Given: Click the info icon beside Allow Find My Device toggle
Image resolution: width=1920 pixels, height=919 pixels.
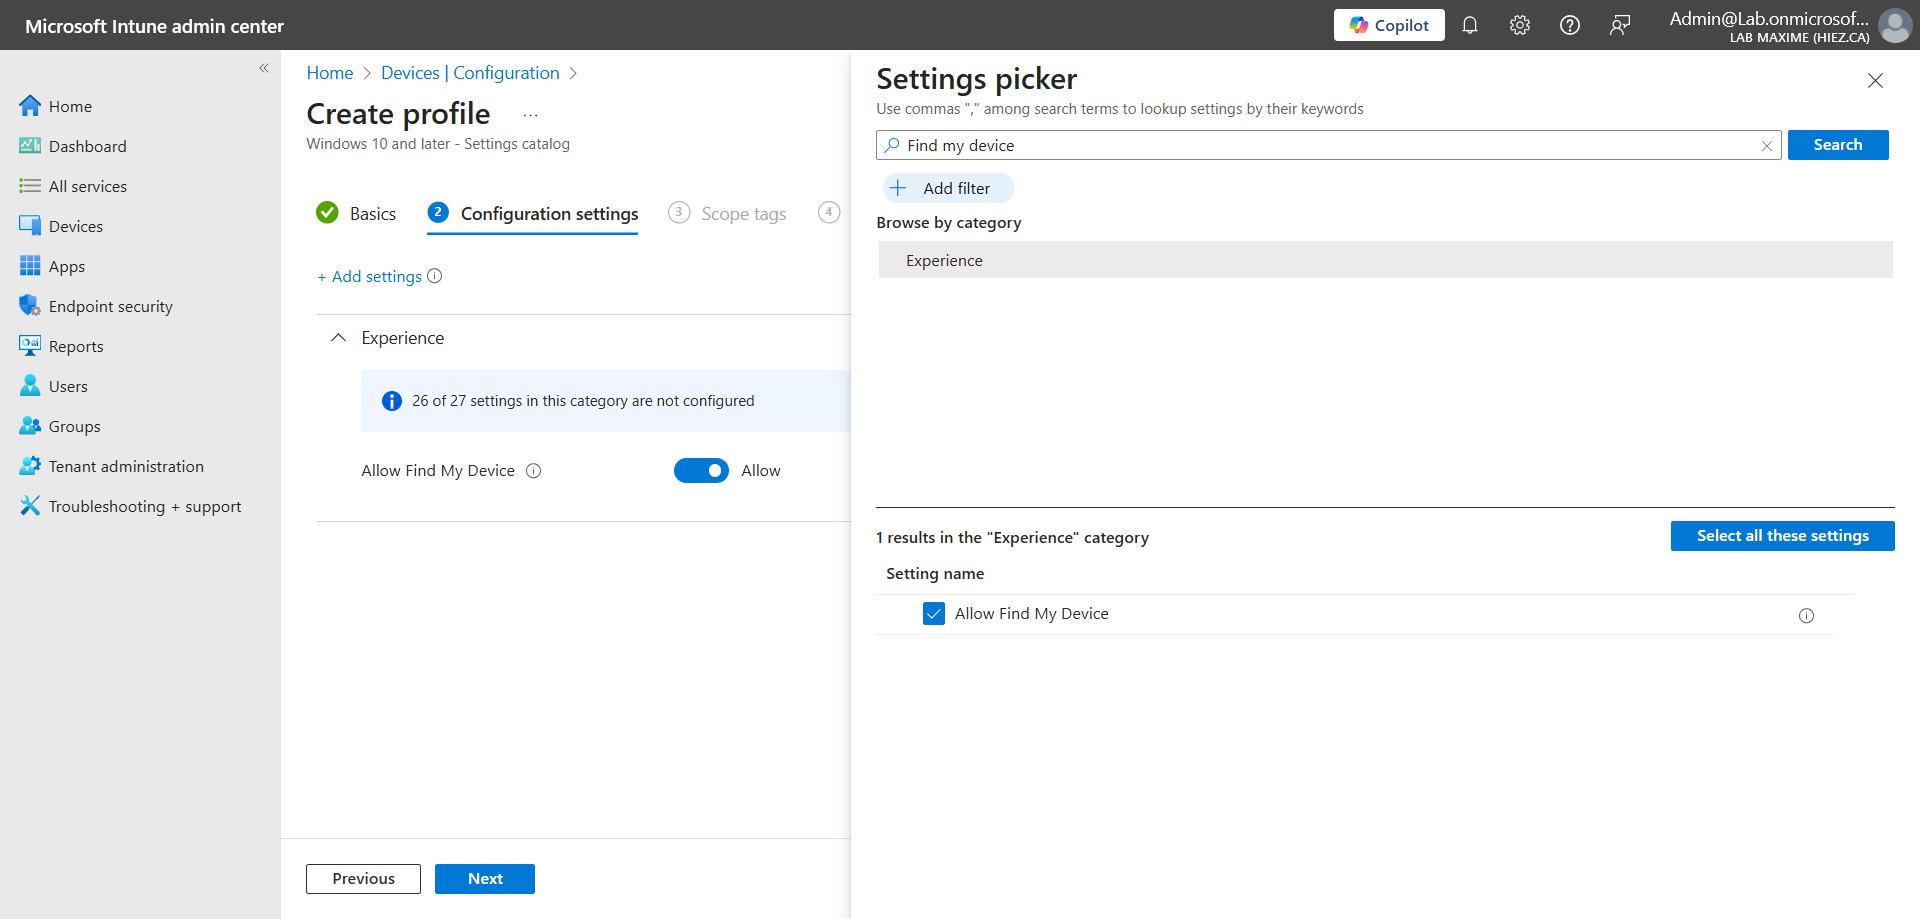Looking at the screenshot, I should click(534, 471).
